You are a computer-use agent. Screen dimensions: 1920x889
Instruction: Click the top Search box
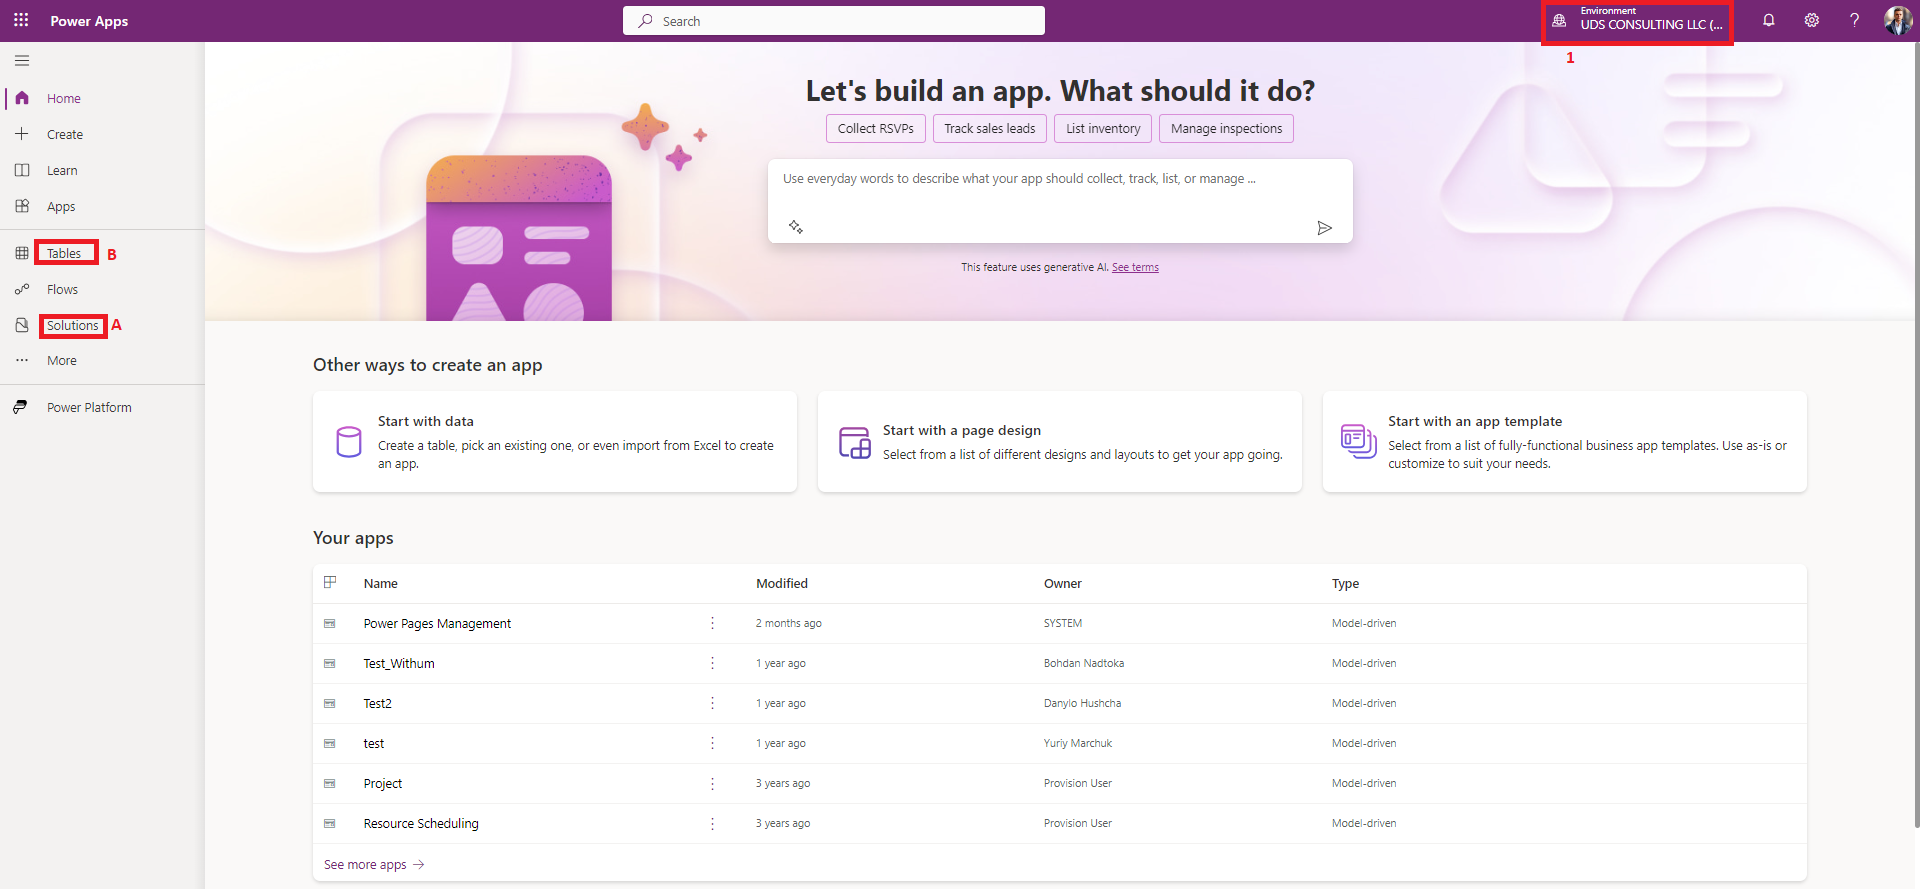coord(834,20)
